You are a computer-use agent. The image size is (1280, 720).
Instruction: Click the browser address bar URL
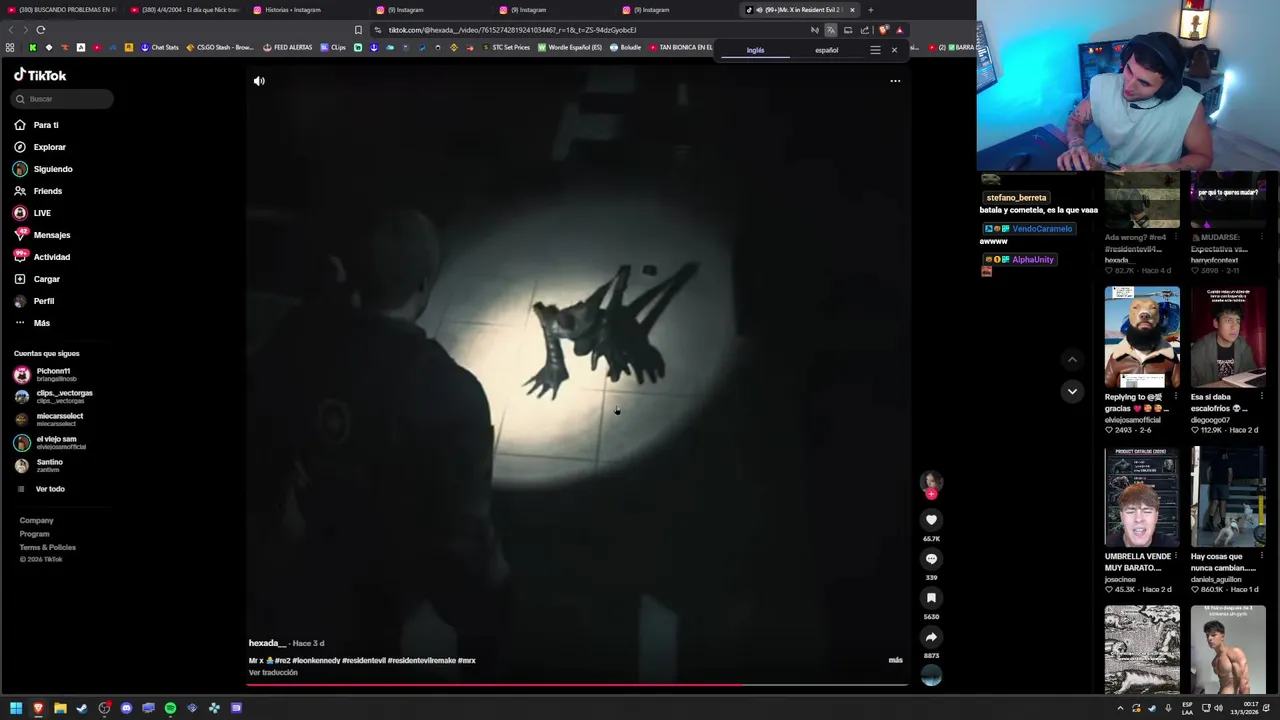[x=512, y=30]
